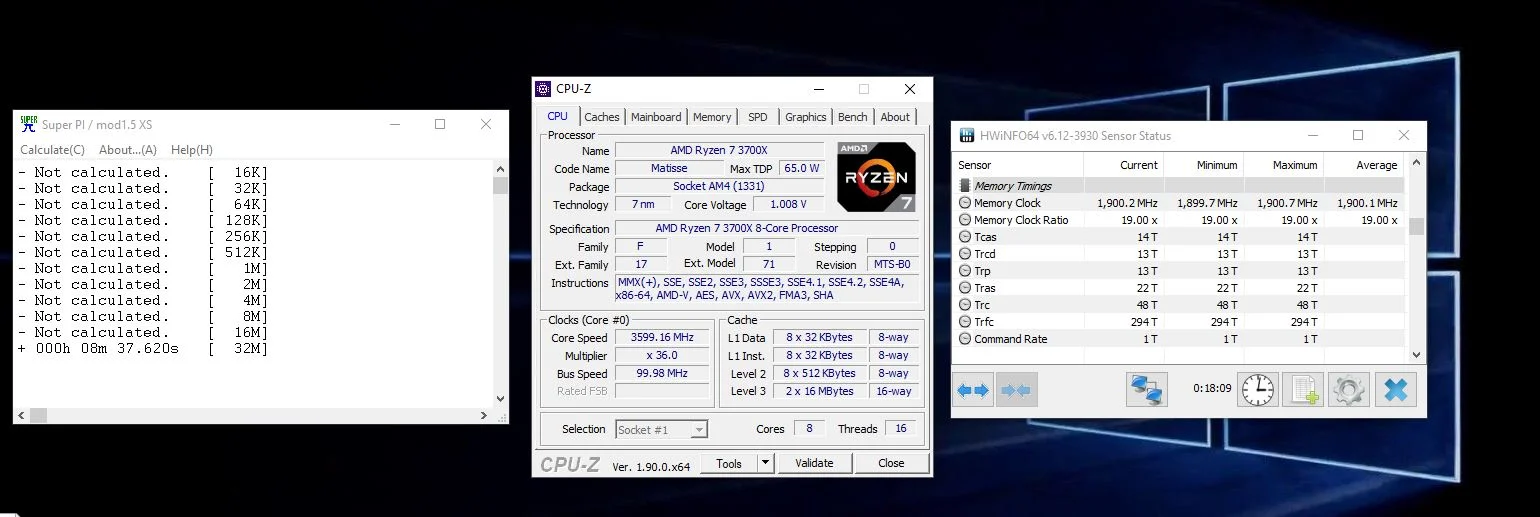The width and height of the screenshot is (1540, 517).
Task: Switch to the Mainboard tab
Action: point(656,117)
